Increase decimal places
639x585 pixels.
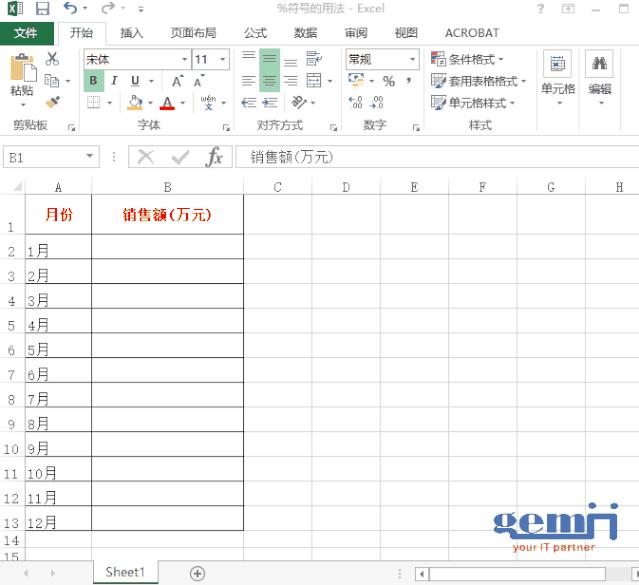(x=355, y=102)
